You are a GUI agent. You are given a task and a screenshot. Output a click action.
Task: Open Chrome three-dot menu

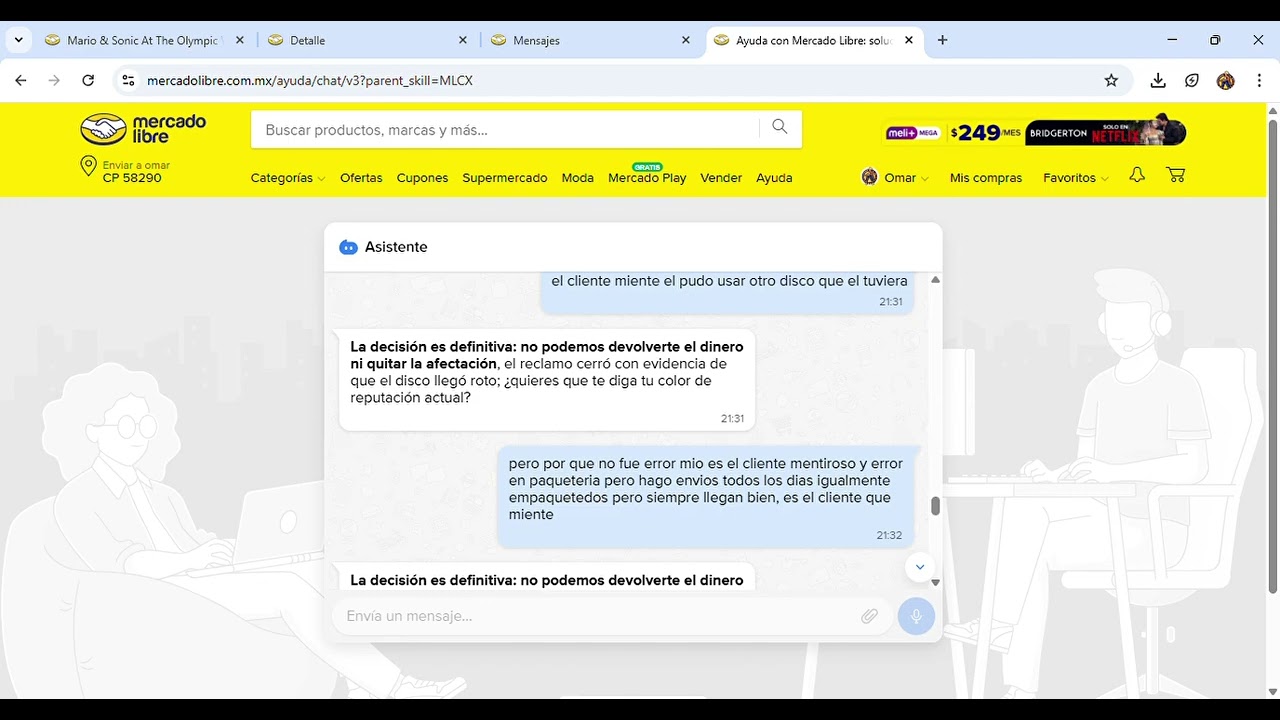tap(1259, 80)
